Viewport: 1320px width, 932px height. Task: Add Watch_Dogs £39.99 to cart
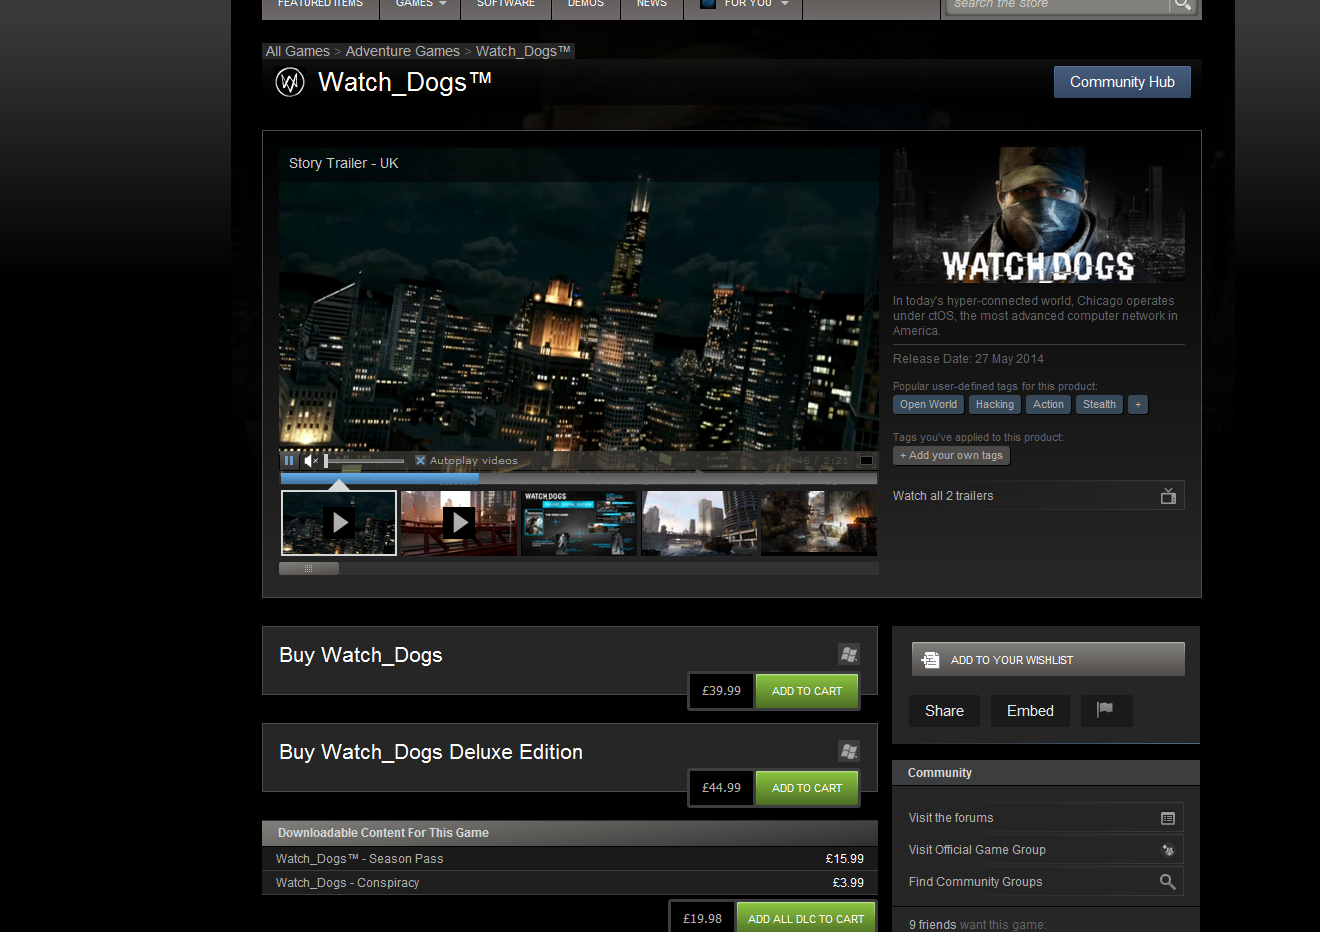click(x=807, y=691)
